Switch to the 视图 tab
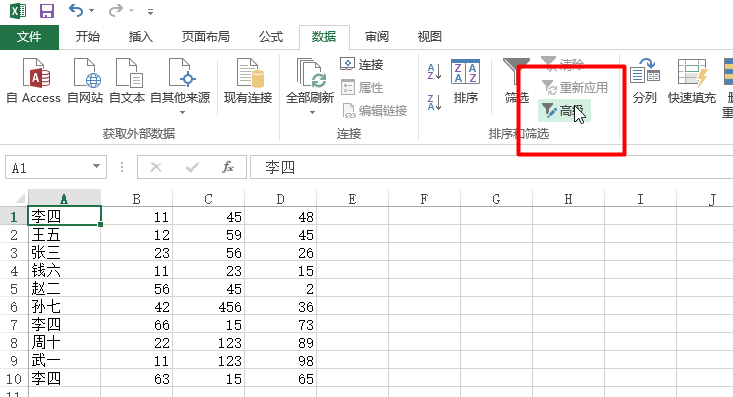The width and height of the screenshot is (733, 397). pyautogui.click(x=430, y=37)
